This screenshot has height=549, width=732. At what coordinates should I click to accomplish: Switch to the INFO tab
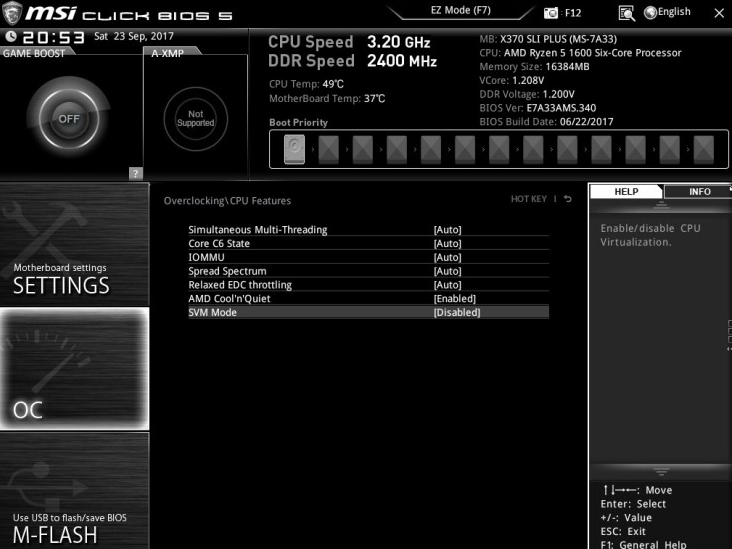698,191
